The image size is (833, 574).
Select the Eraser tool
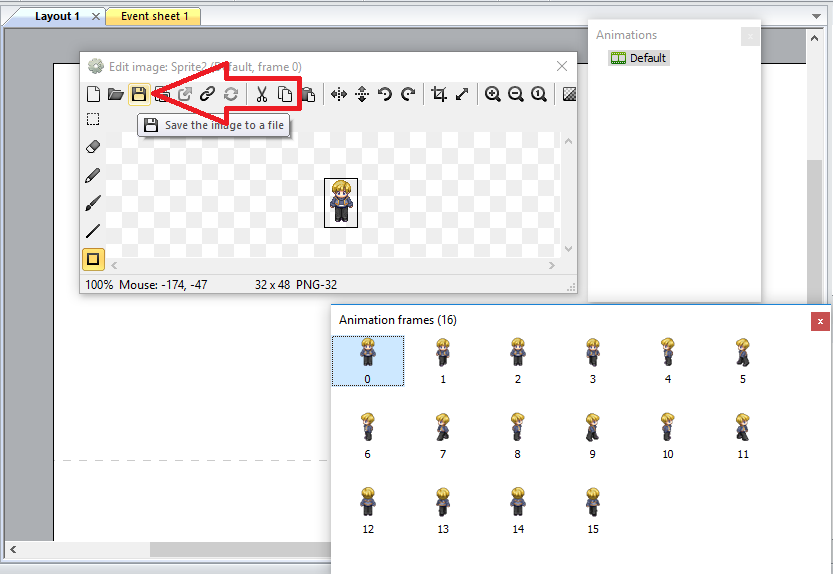tap(93, 147)
